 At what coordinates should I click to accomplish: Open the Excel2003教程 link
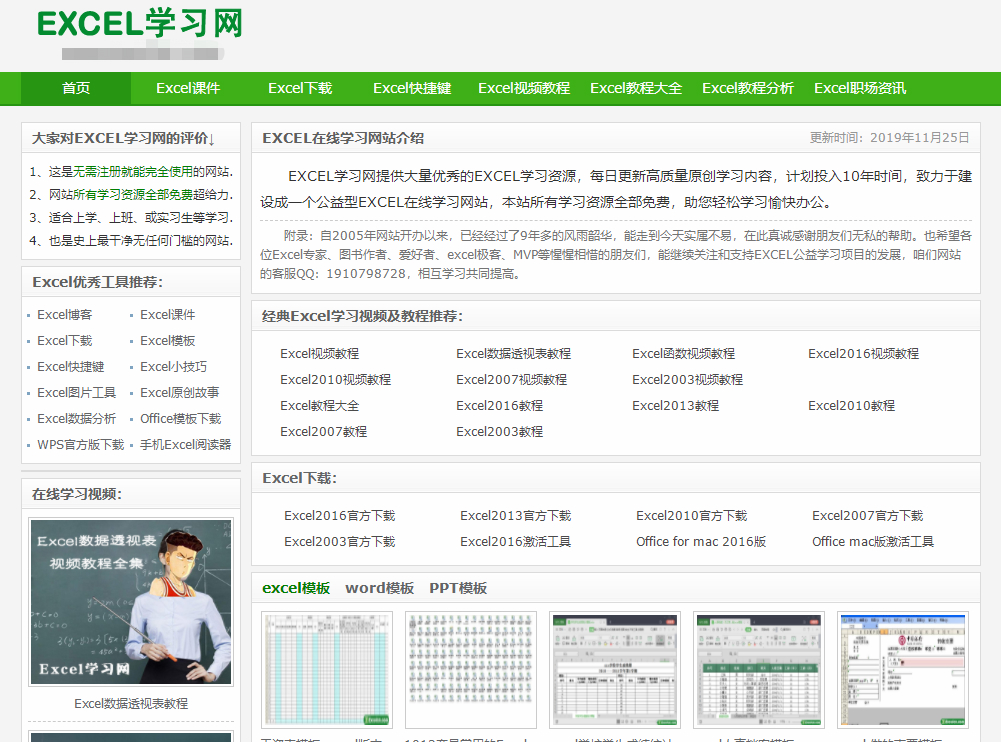(x=500, y=432)
